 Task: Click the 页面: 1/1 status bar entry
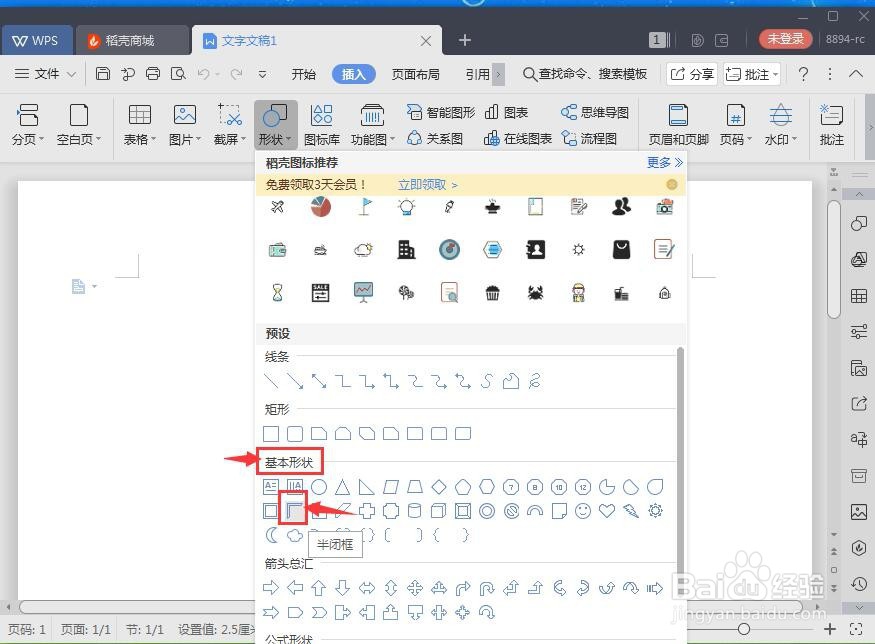click(x=85, y=629)
